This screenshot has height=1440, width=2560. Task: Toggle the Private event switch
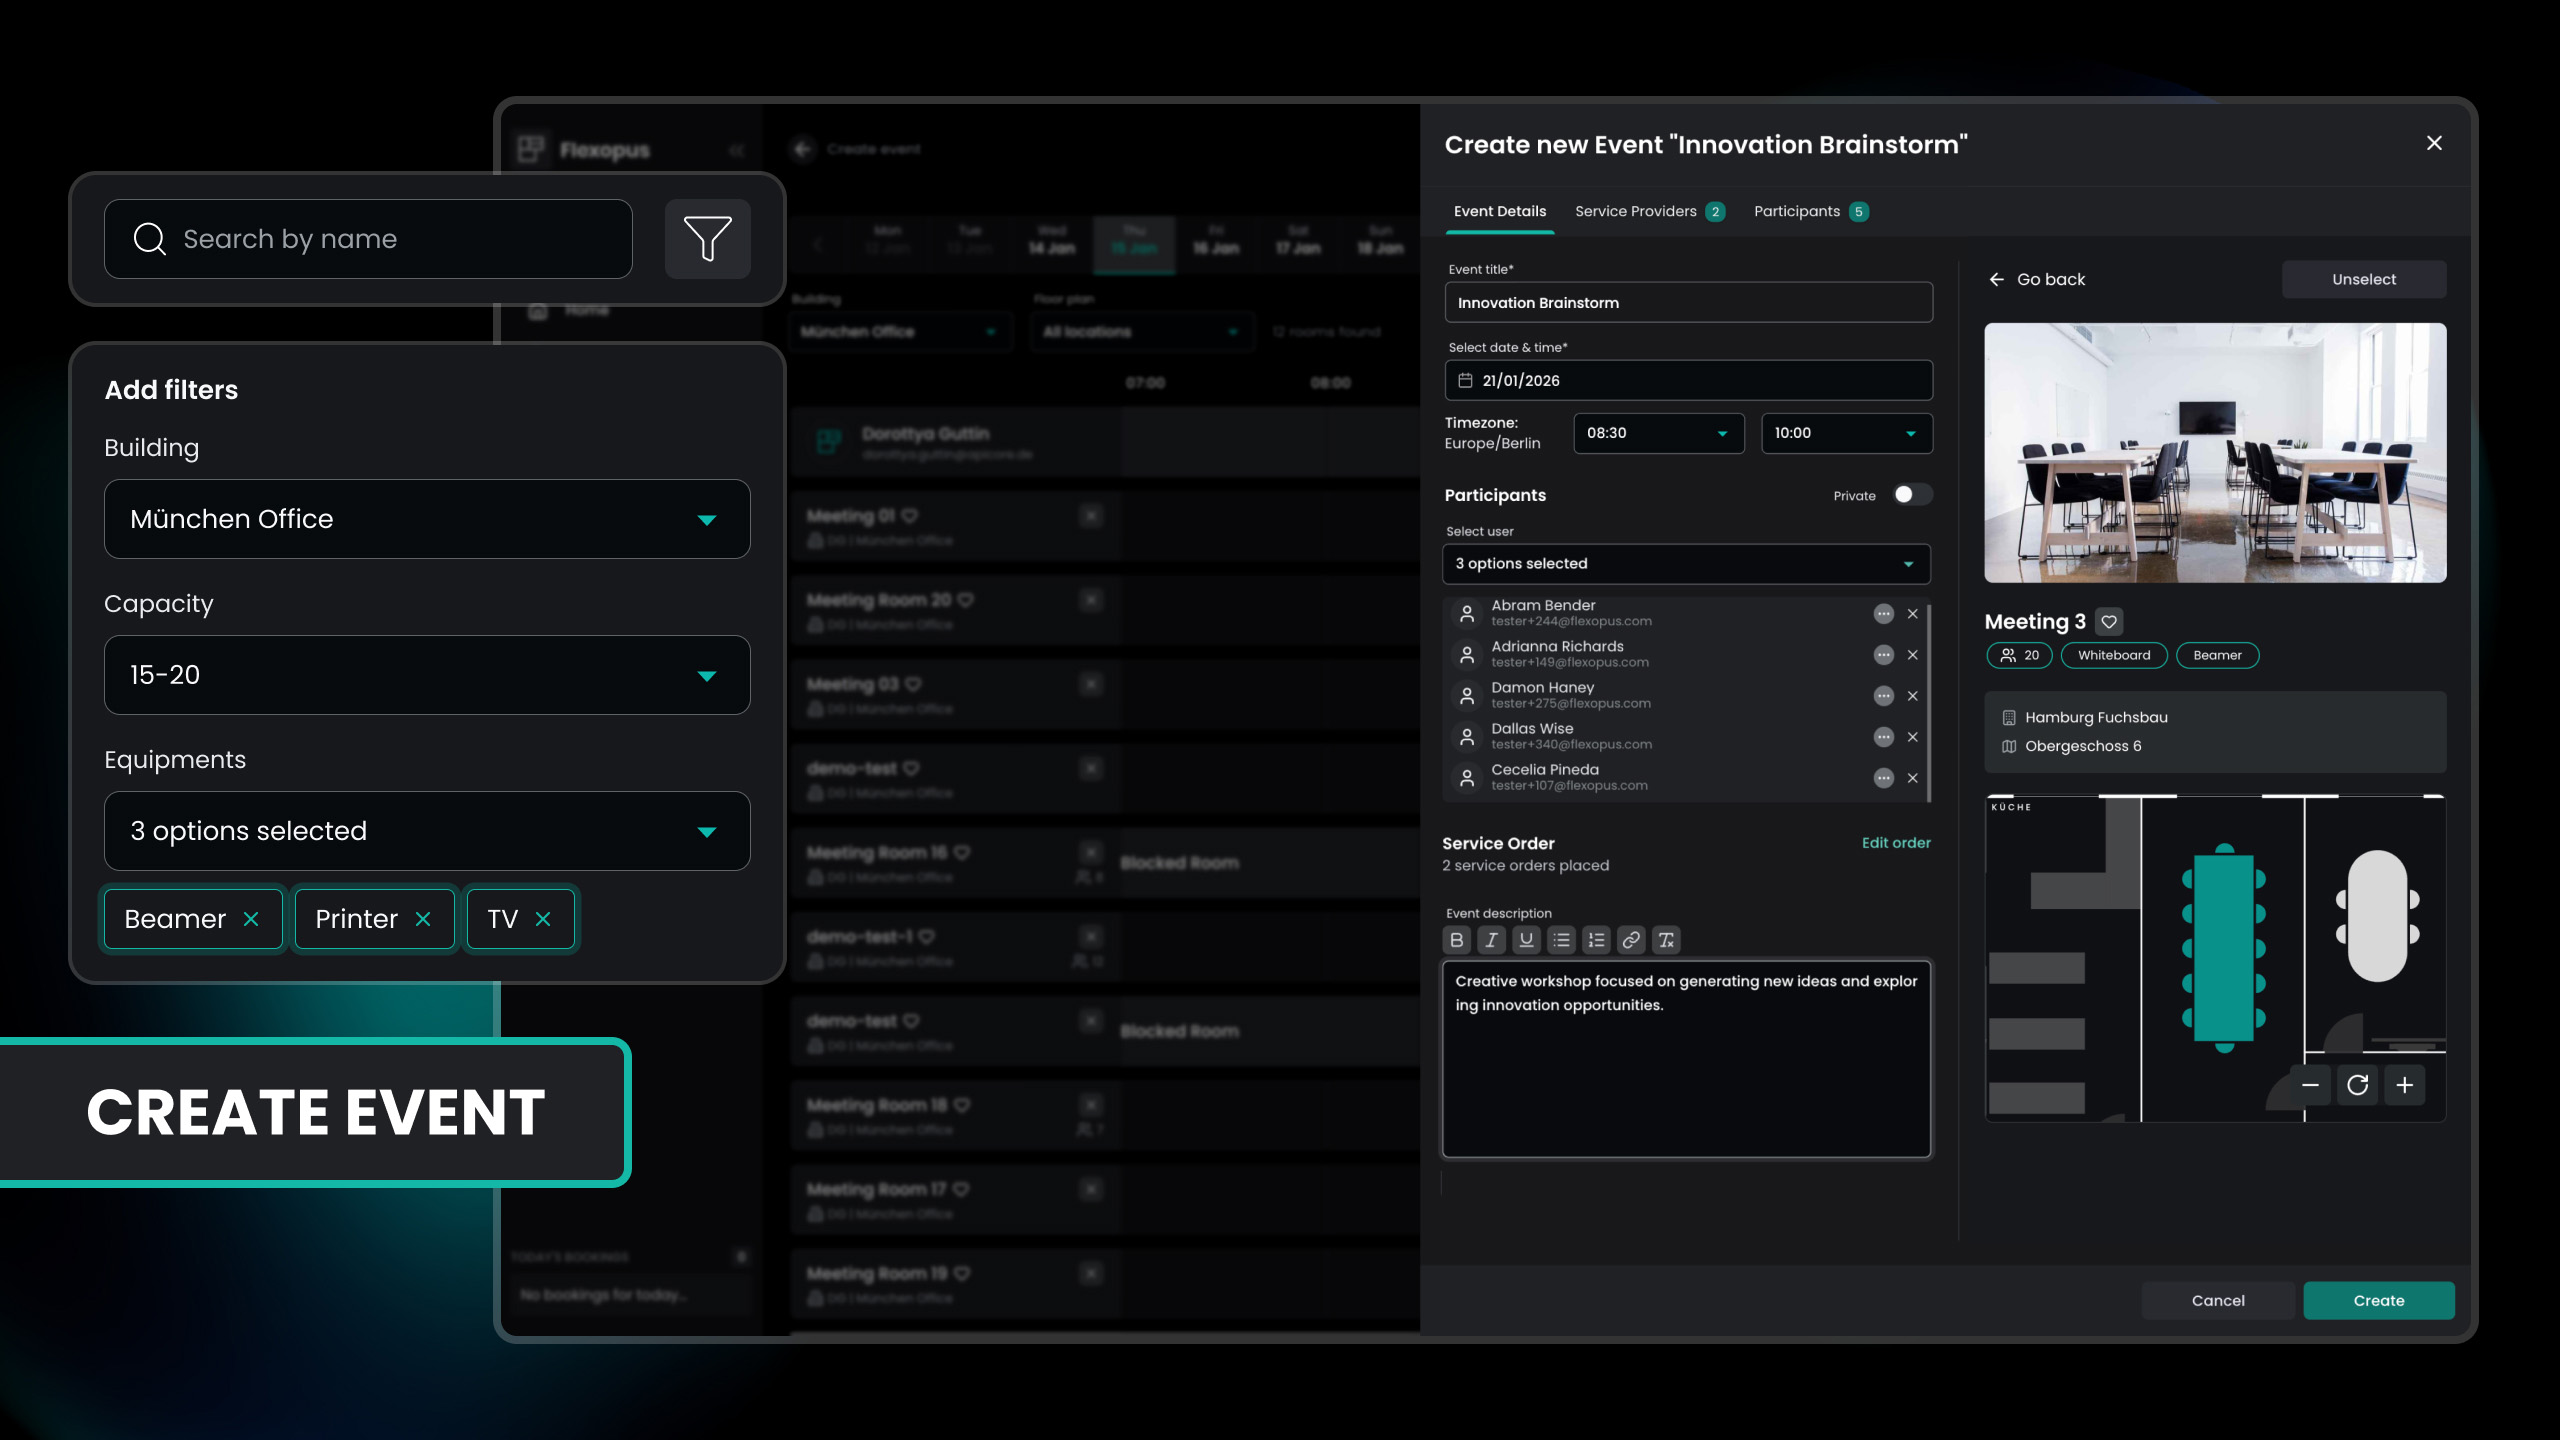click(x=1911, y=495)
